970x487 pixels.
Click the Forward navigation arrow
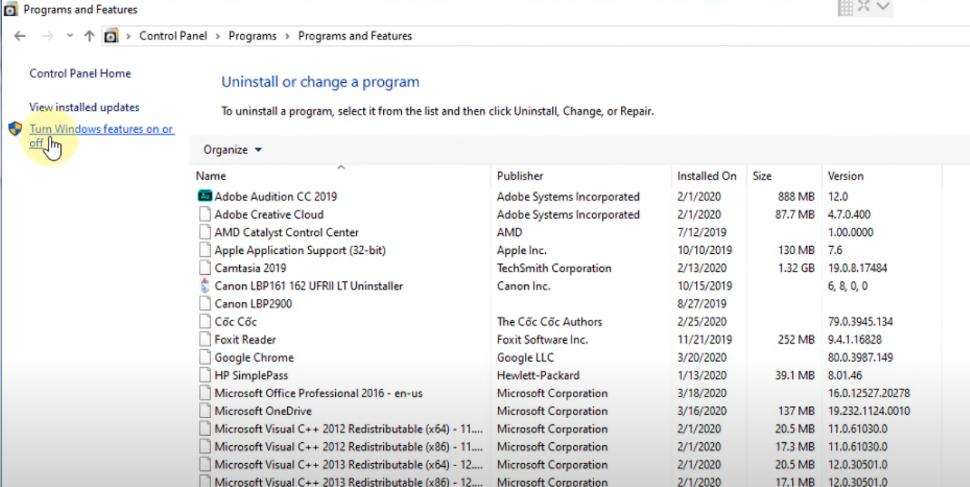coord(48,36)
